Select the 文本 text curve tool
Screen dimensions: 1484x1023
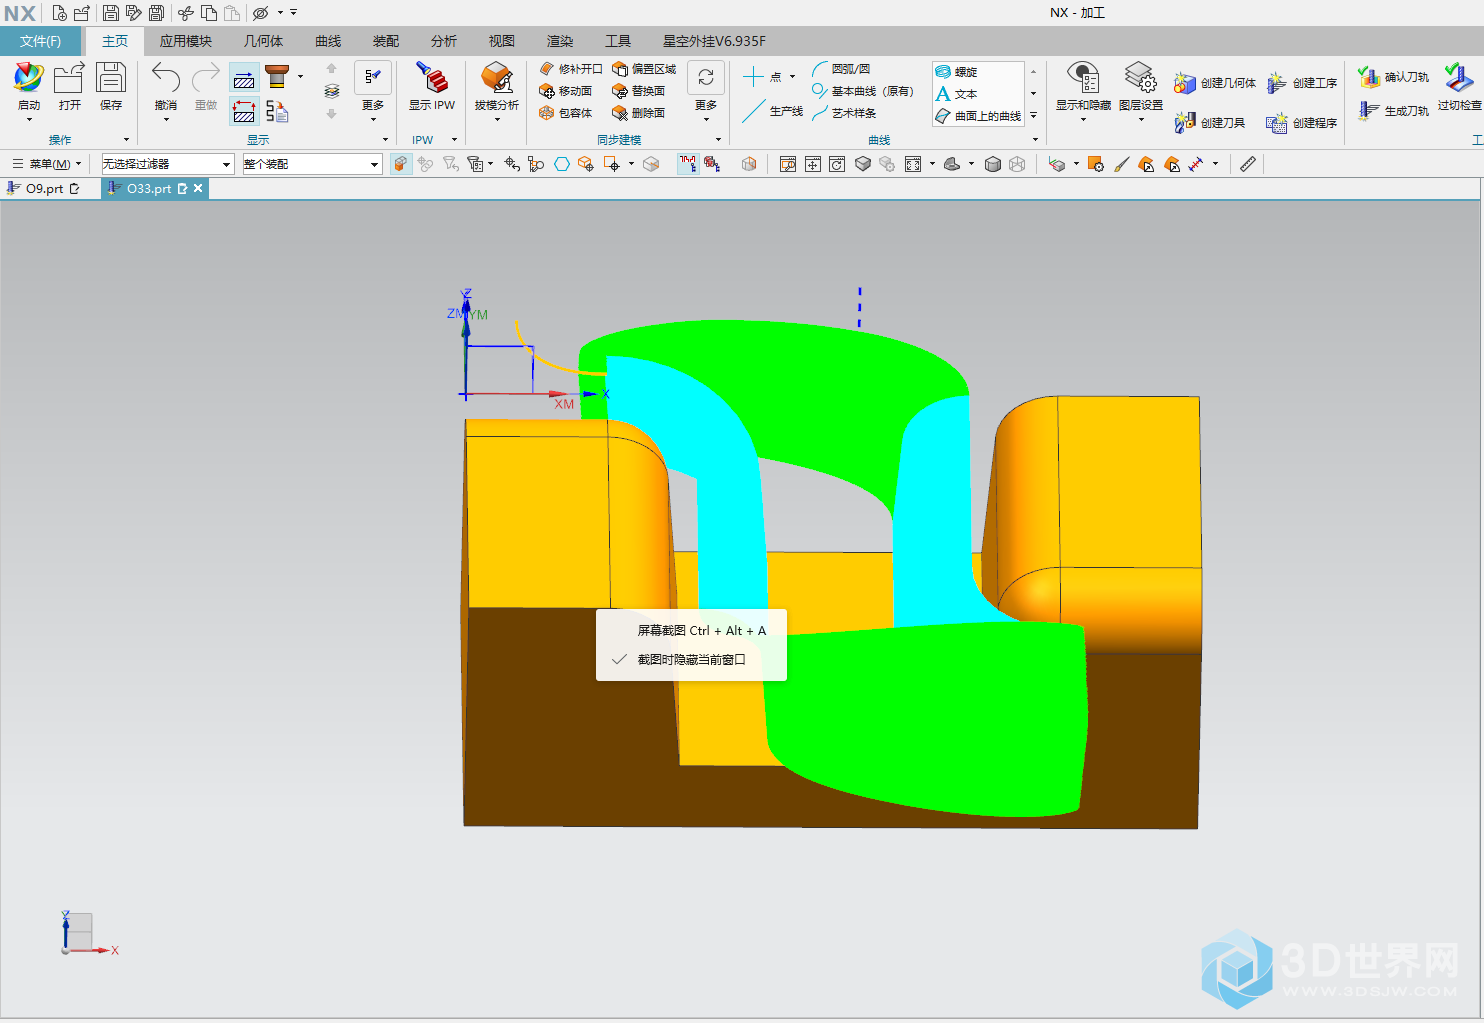956,94
